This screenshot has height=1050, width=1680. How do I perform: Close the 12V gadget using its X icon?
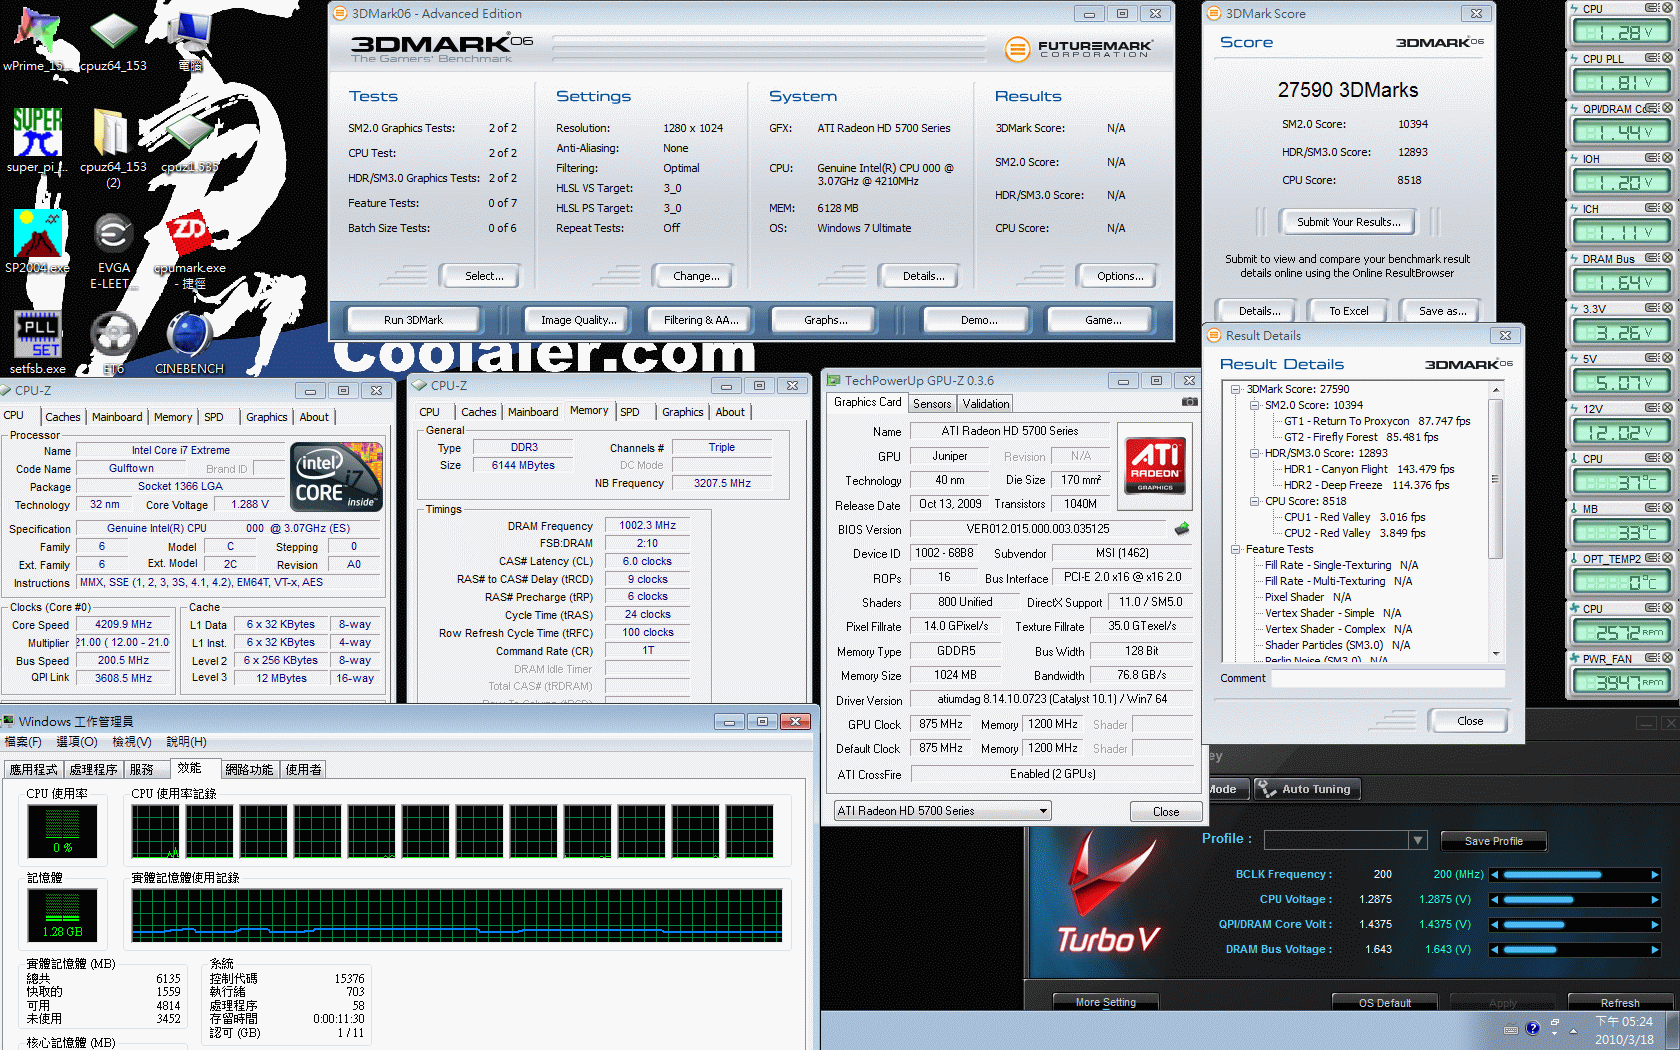(1667, 408)
